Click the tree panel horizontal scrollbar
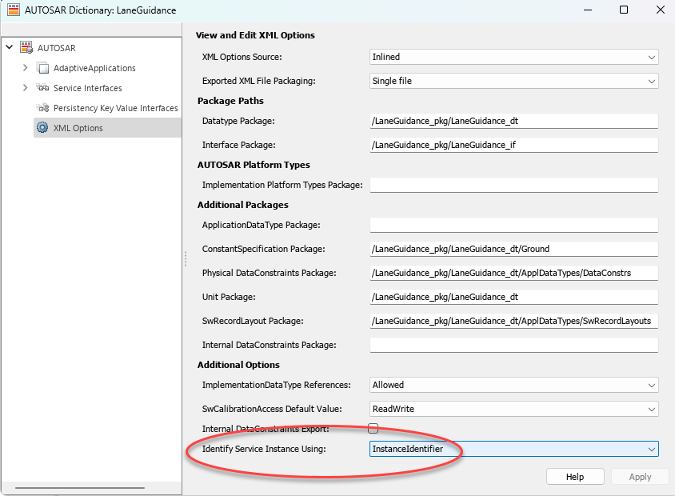 tap(80, 488)
